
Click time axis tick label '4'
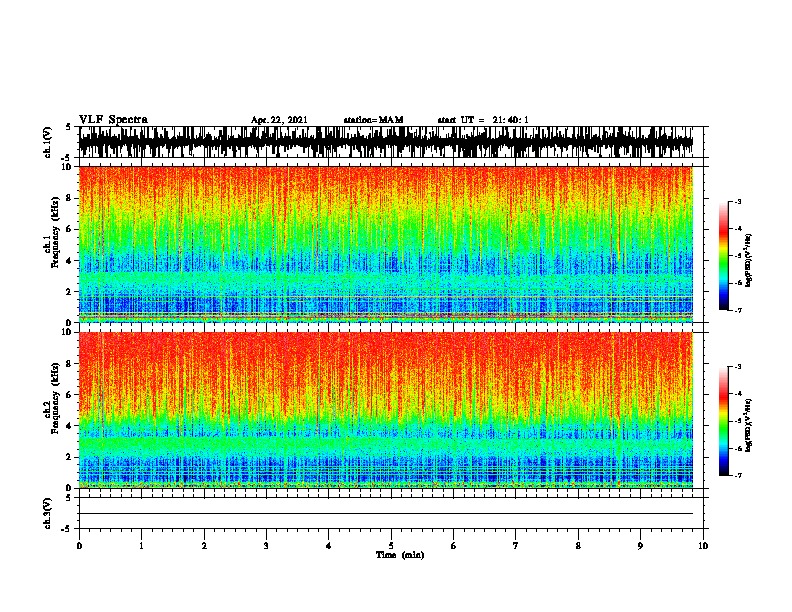coord(329,546)
